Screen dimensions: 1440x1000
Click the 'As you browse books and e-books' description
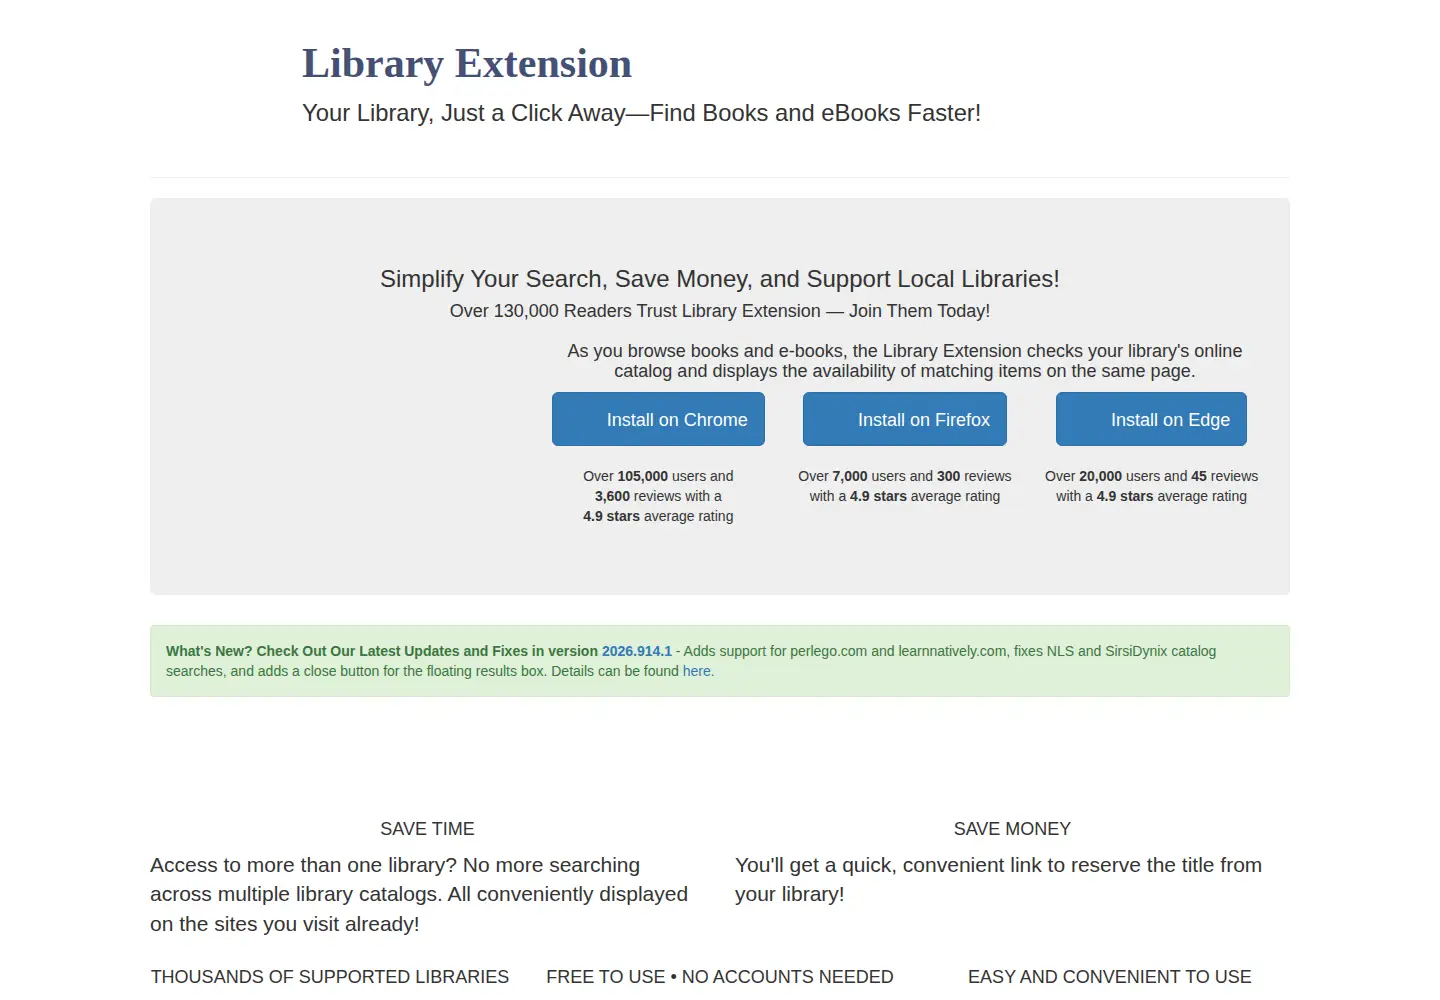tap(905, 361)
